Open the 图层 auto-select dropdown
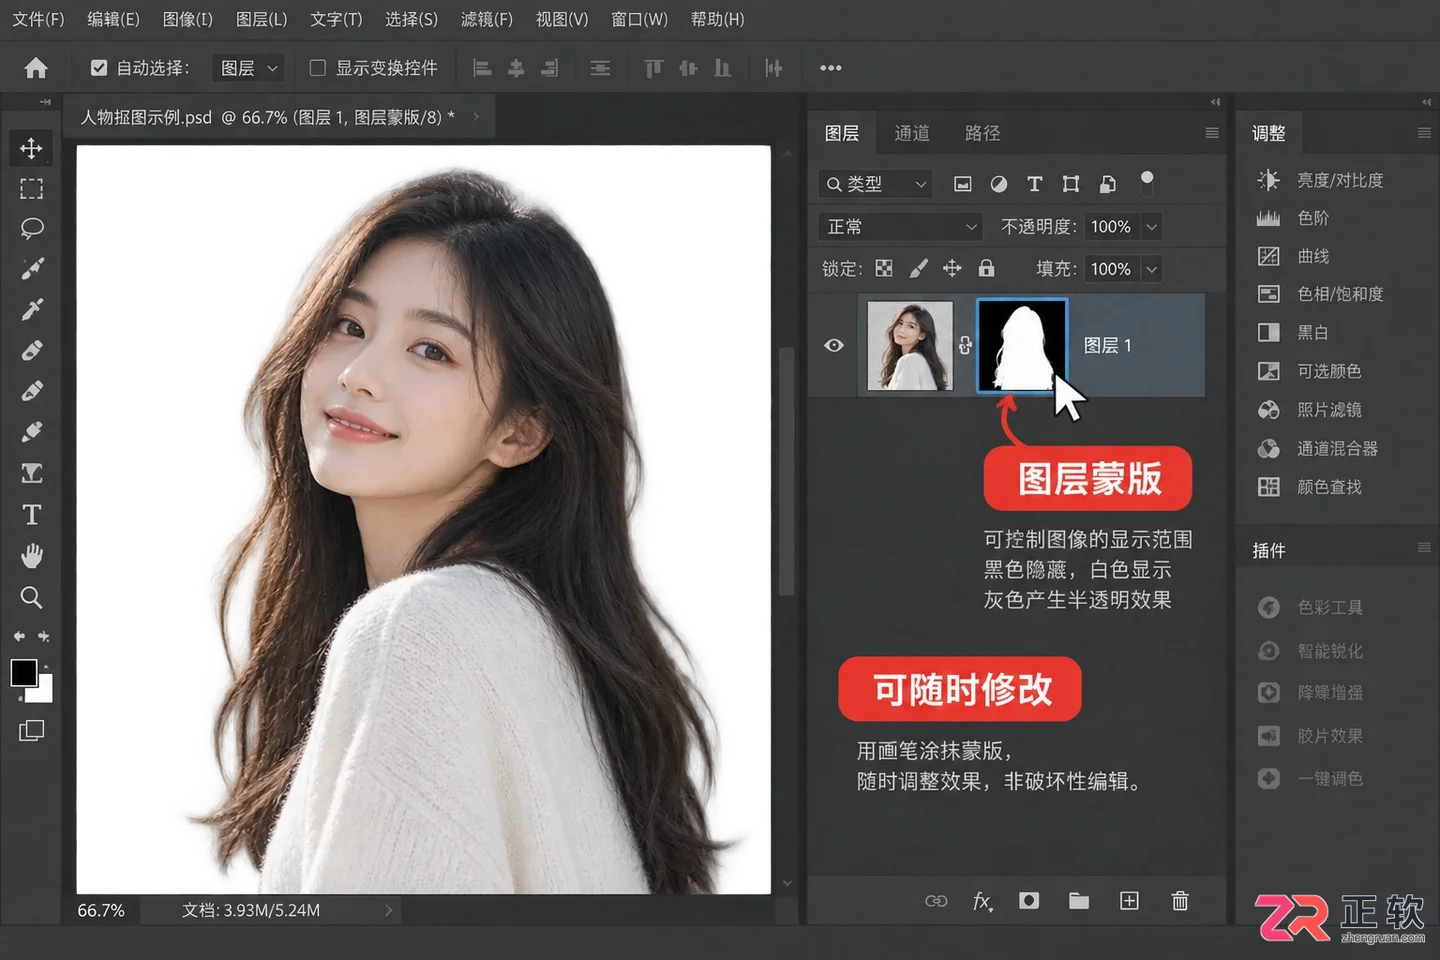The width and height of the screenshot is (1440, 960). point(248,68)
